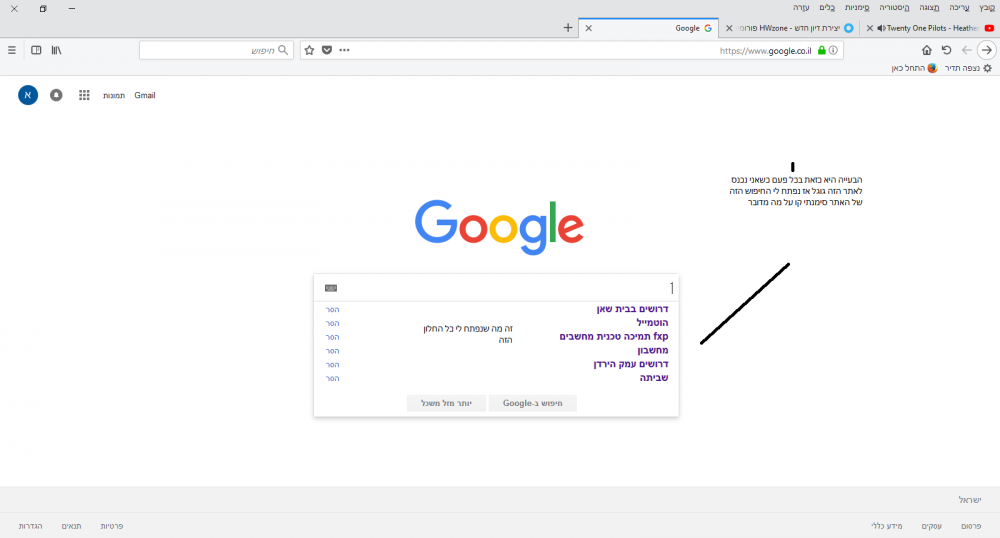Screen dimensions: 1000x538
Task: Go to the Firefox home page icon
Action: pyautogui.click(x=927, y=50)
